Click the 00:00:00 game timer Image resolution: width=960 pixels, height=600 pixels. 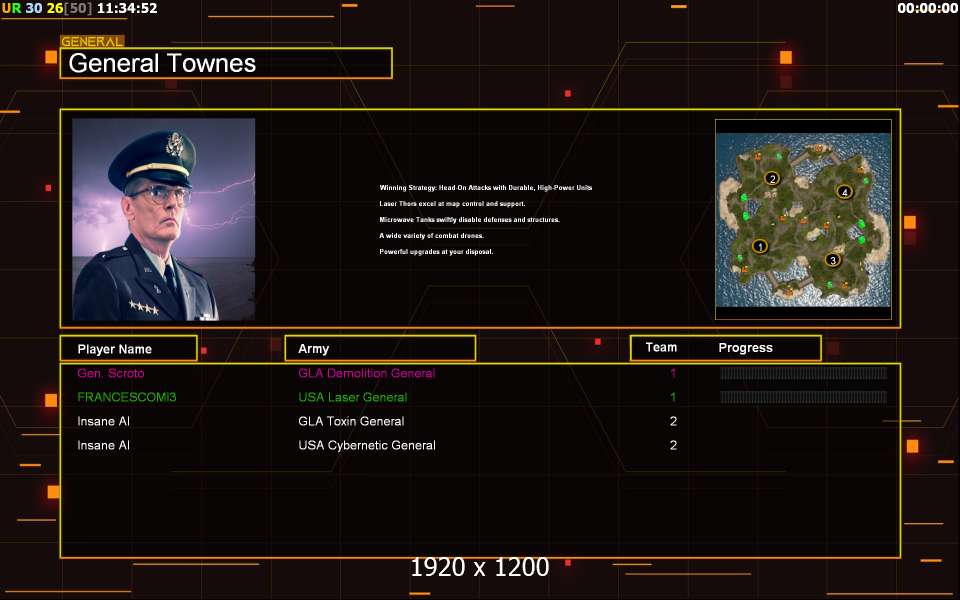click(927, 8)
